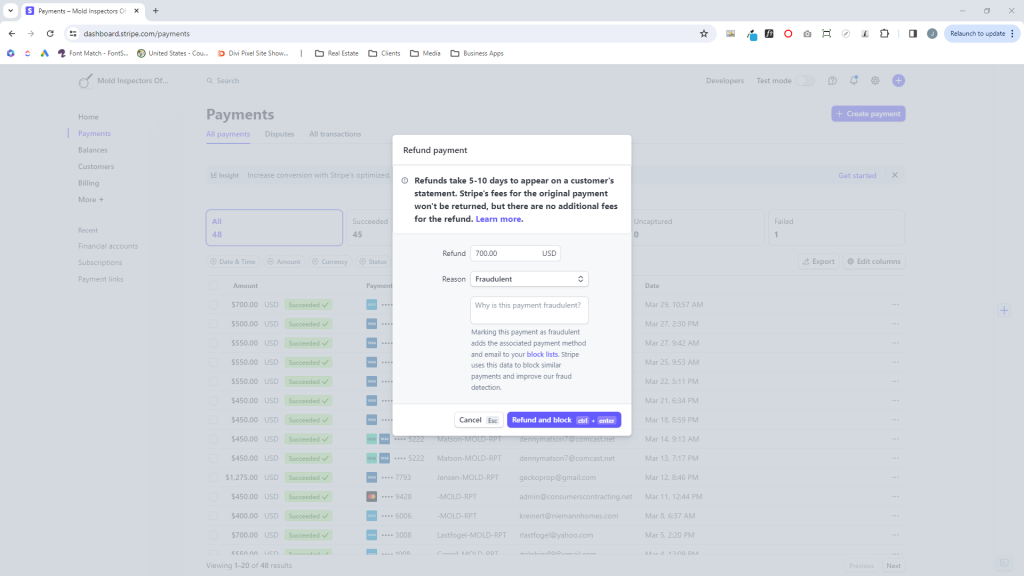Select the Uncaptured filter card
This screenshot has width=1024, height=576.
[x=696, y=227]
